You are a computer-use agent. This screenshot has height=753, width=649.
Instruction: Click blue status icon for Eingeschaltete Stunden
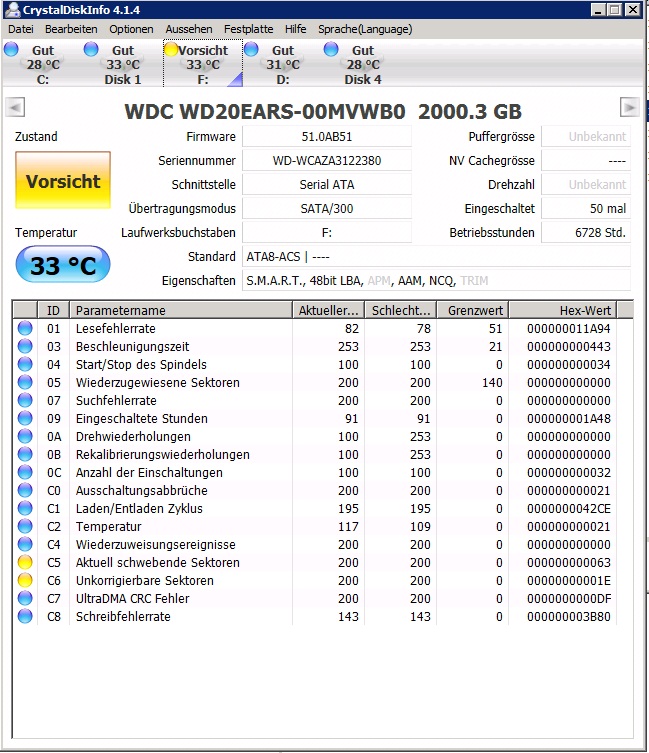[25, 418]
